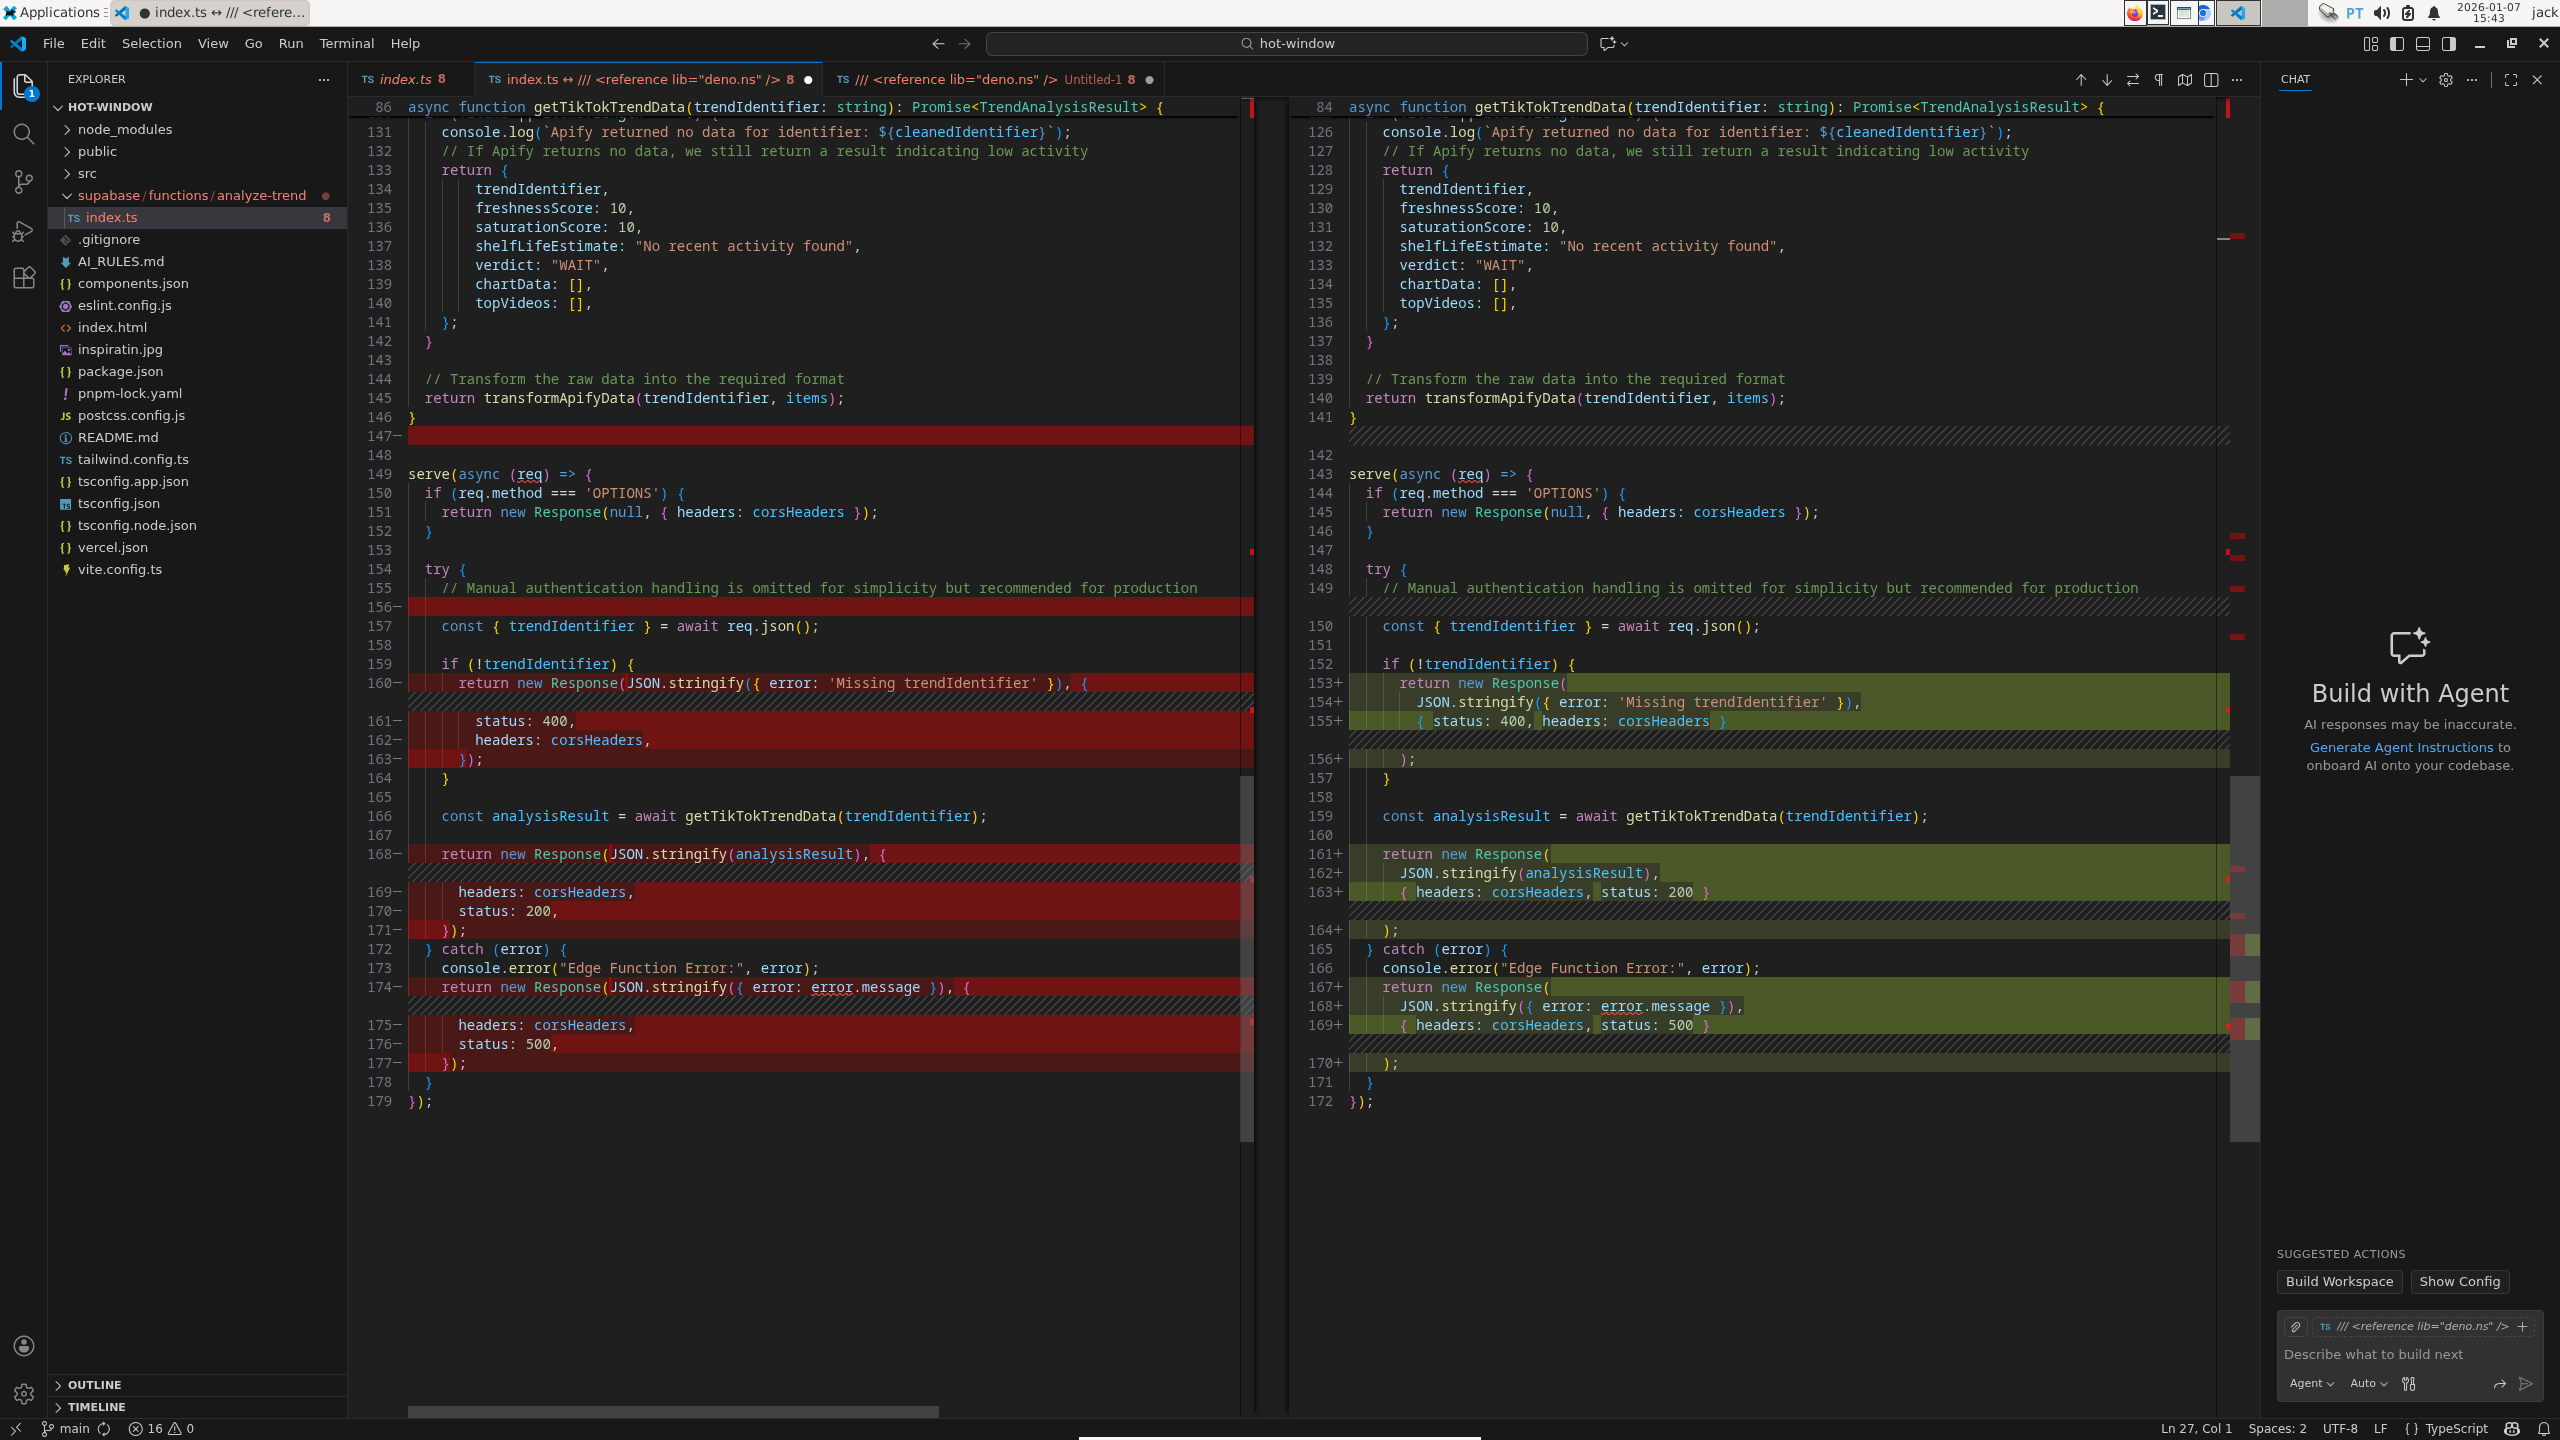2560x1440 pixels.
Task: Click the horizontal scrollbar under left editor
Action: [x=673, y=1412]
